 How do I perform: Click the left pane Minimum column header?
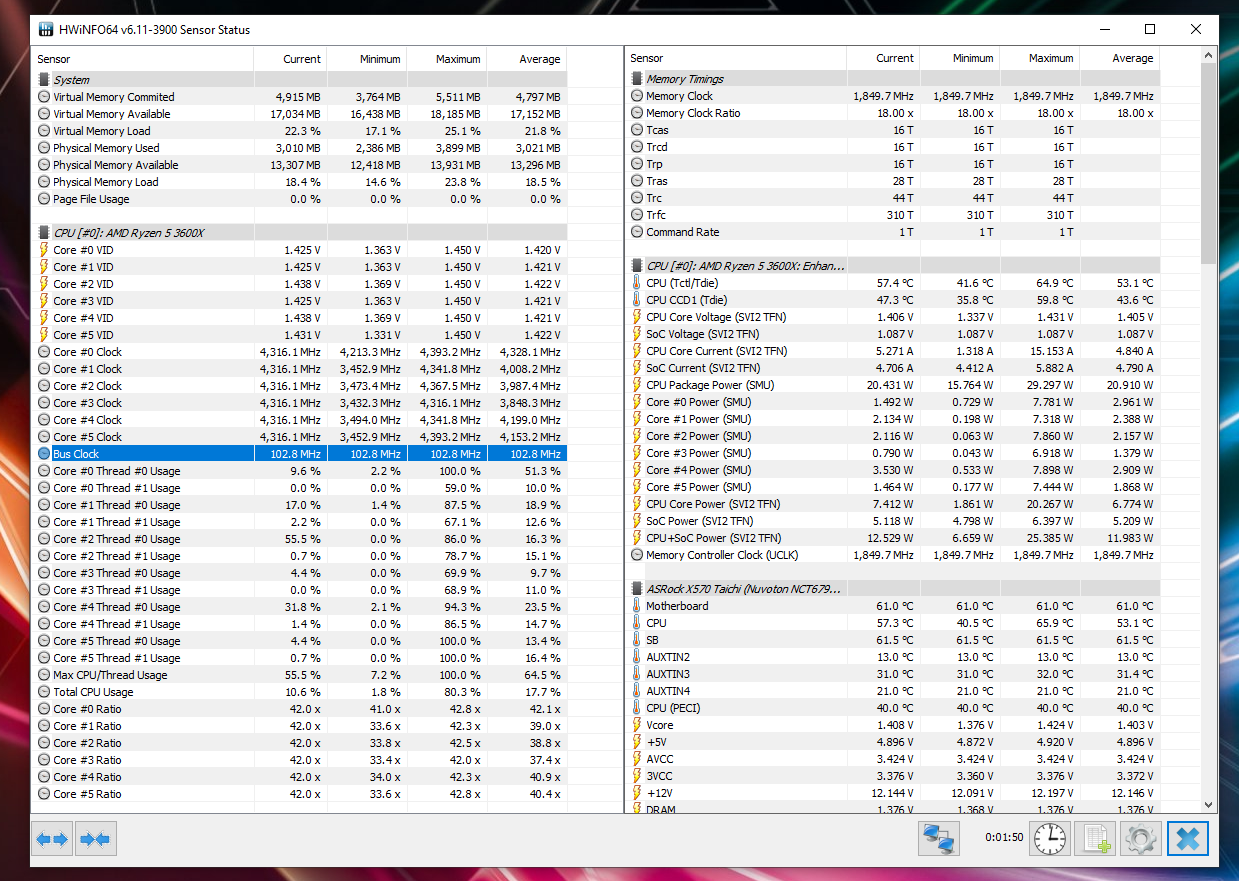367,59
